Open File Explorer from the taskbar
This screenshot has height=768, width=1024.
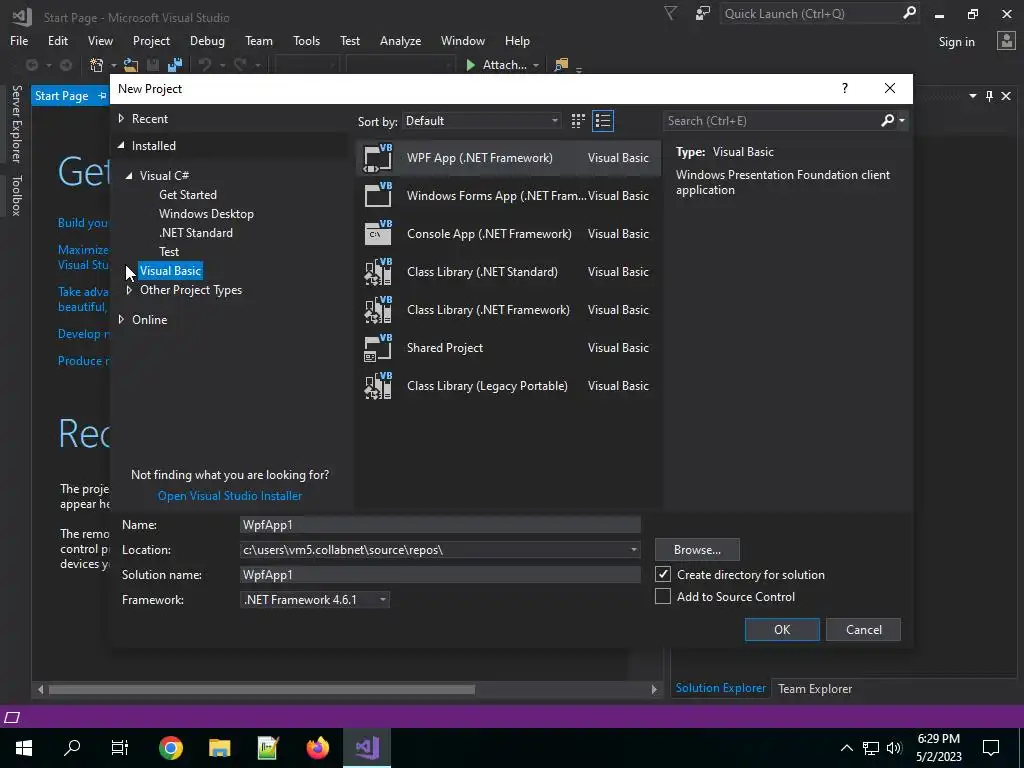[x=219, y=748]
